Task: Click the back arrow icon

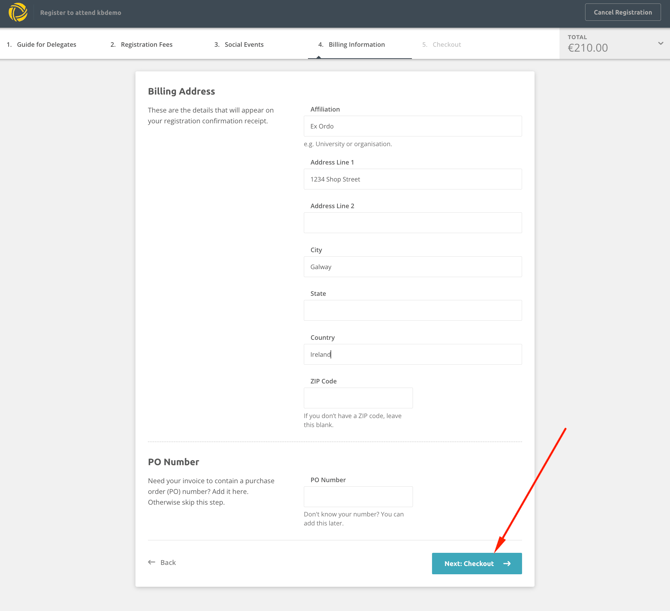Action: click(152, 562)
